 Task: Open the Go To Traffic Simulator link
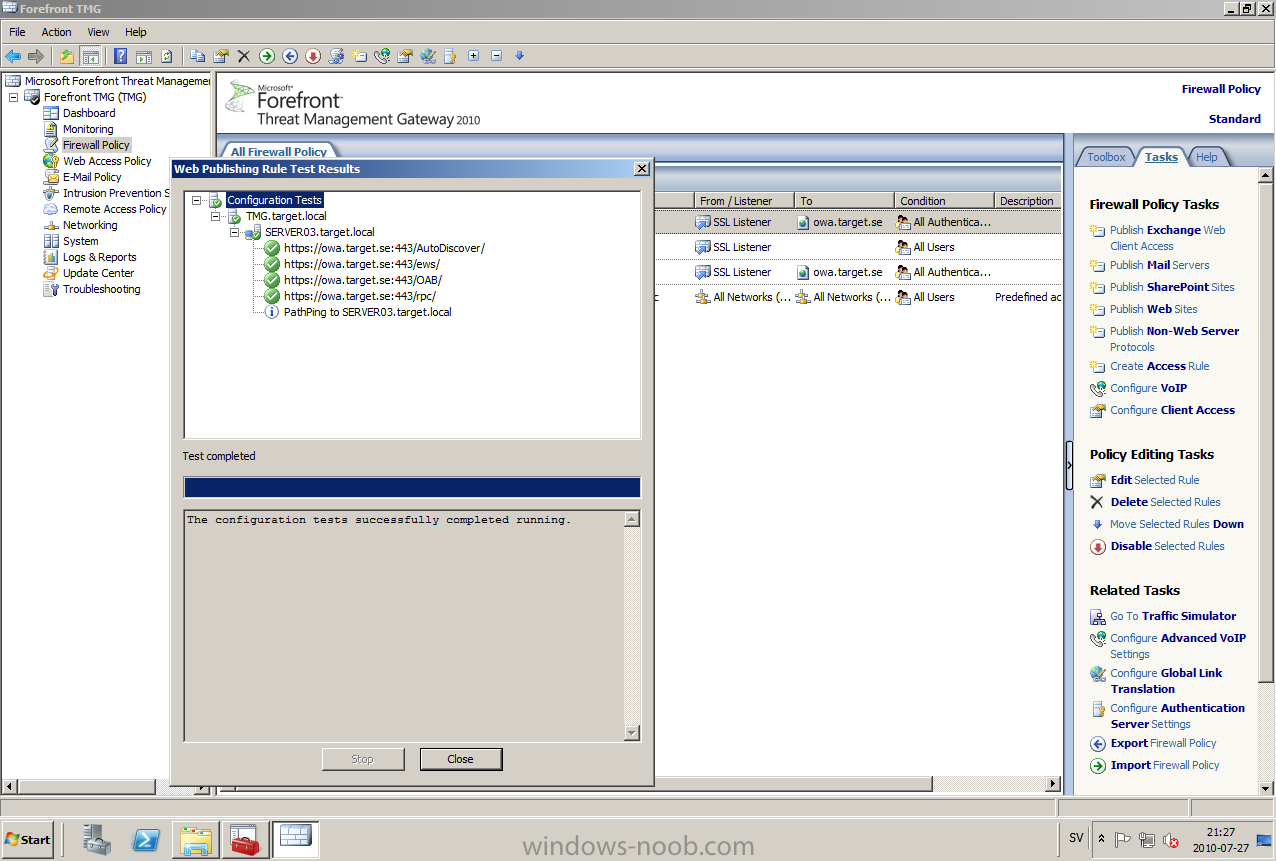(x=1173, y=616)
